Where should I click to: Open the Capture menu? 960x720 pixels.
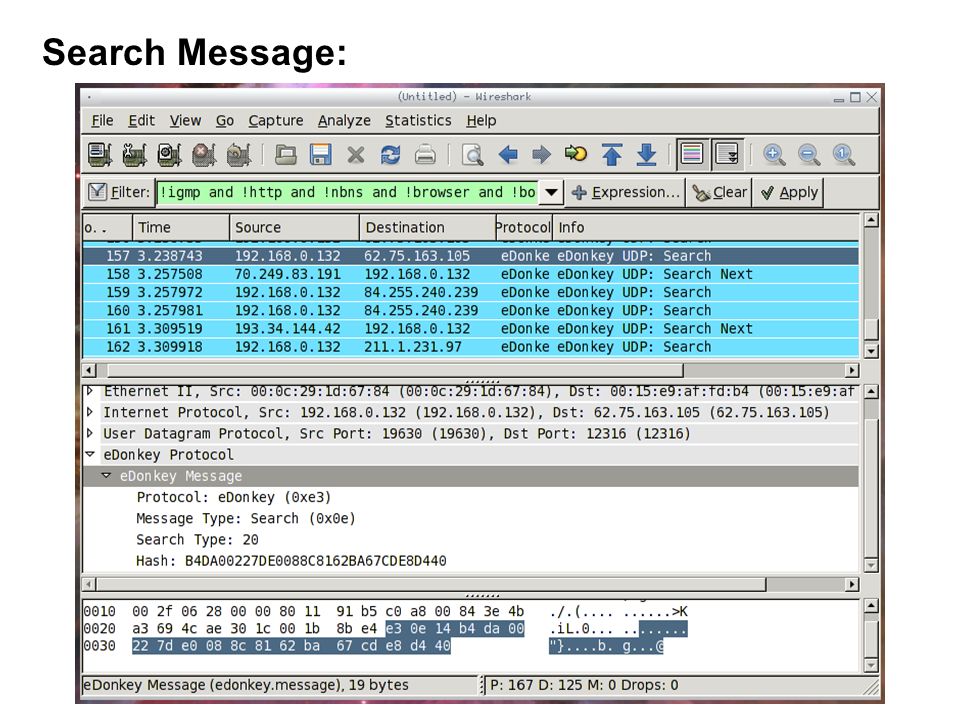tap(276, 121)
